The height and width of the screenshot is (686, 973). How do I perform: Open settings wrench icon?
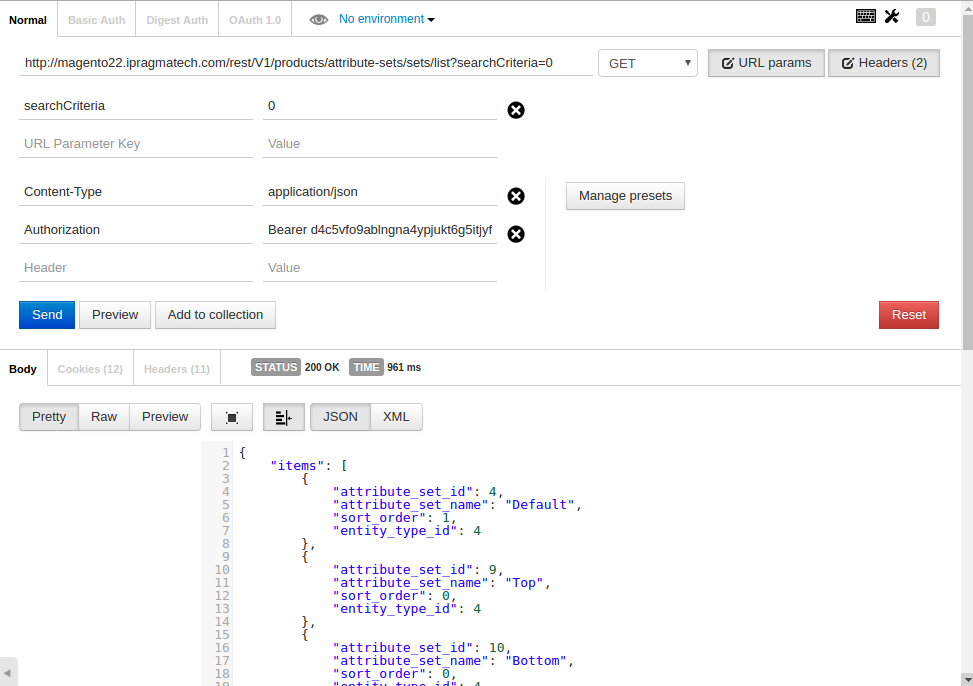[x=892, y=16]
